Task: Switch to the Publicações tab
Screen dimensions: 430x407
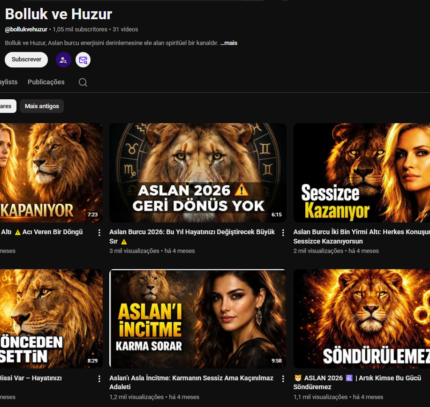Action: 46,82
